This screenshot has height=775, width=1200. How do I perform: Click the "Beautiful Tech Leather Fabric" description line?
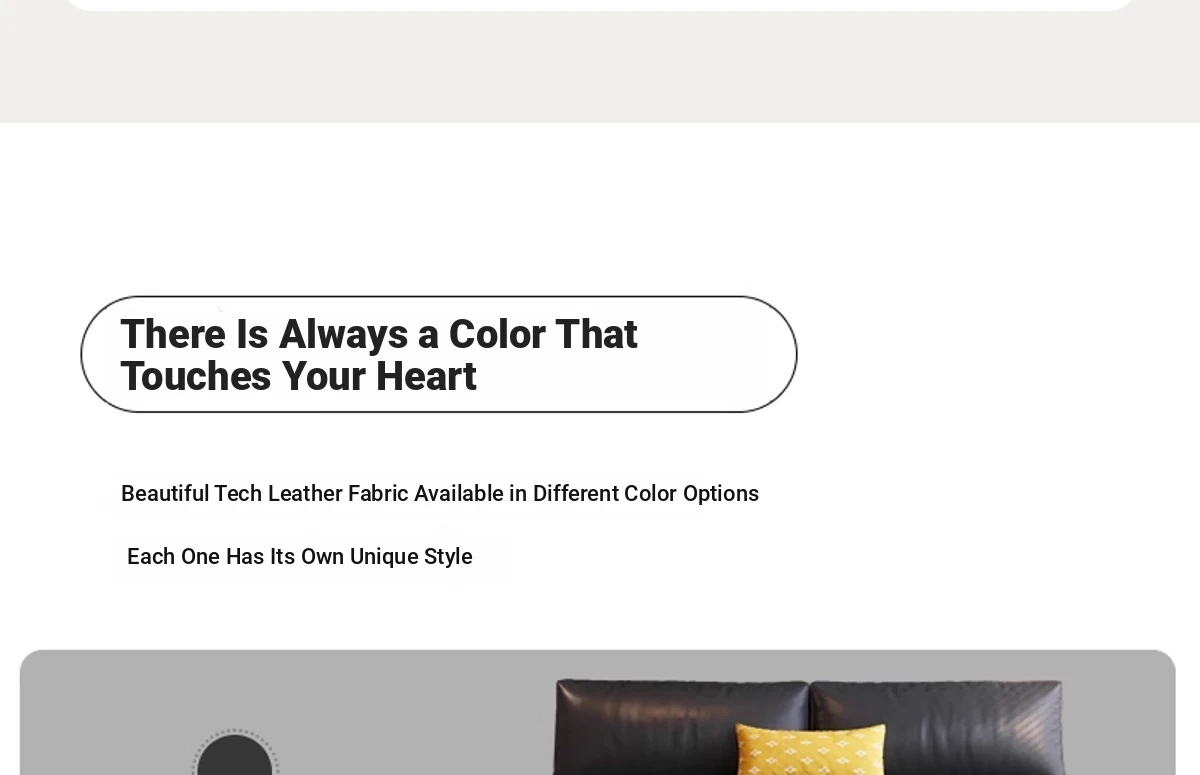coord(439,494)
